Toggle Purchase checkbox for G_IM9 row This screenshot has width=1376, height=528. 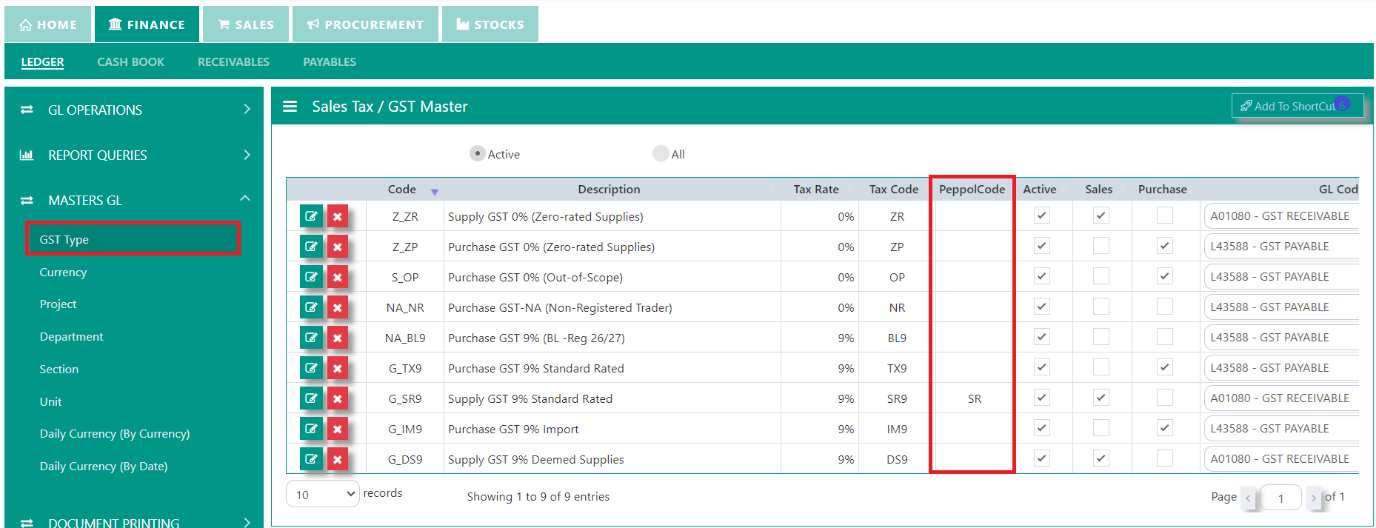coord(1164,428)
